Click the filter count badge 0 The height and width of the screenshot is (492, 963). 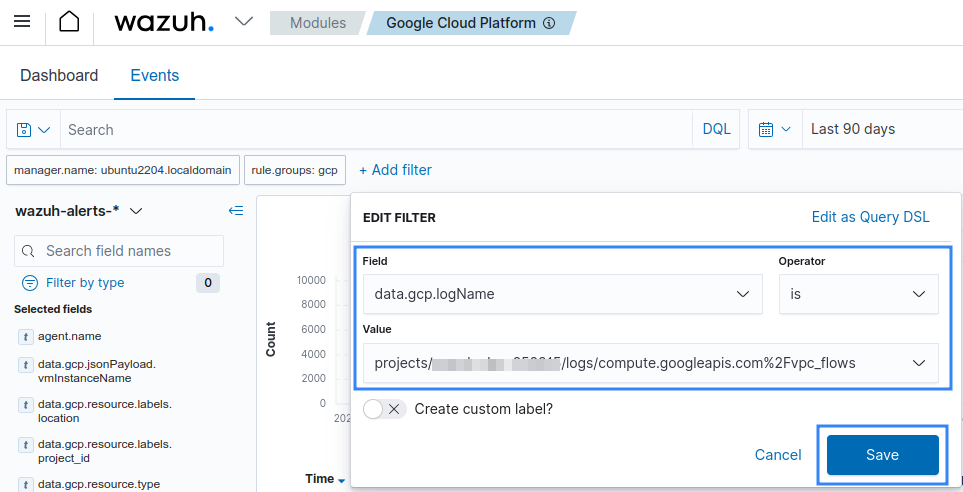(x=208, y=283)
